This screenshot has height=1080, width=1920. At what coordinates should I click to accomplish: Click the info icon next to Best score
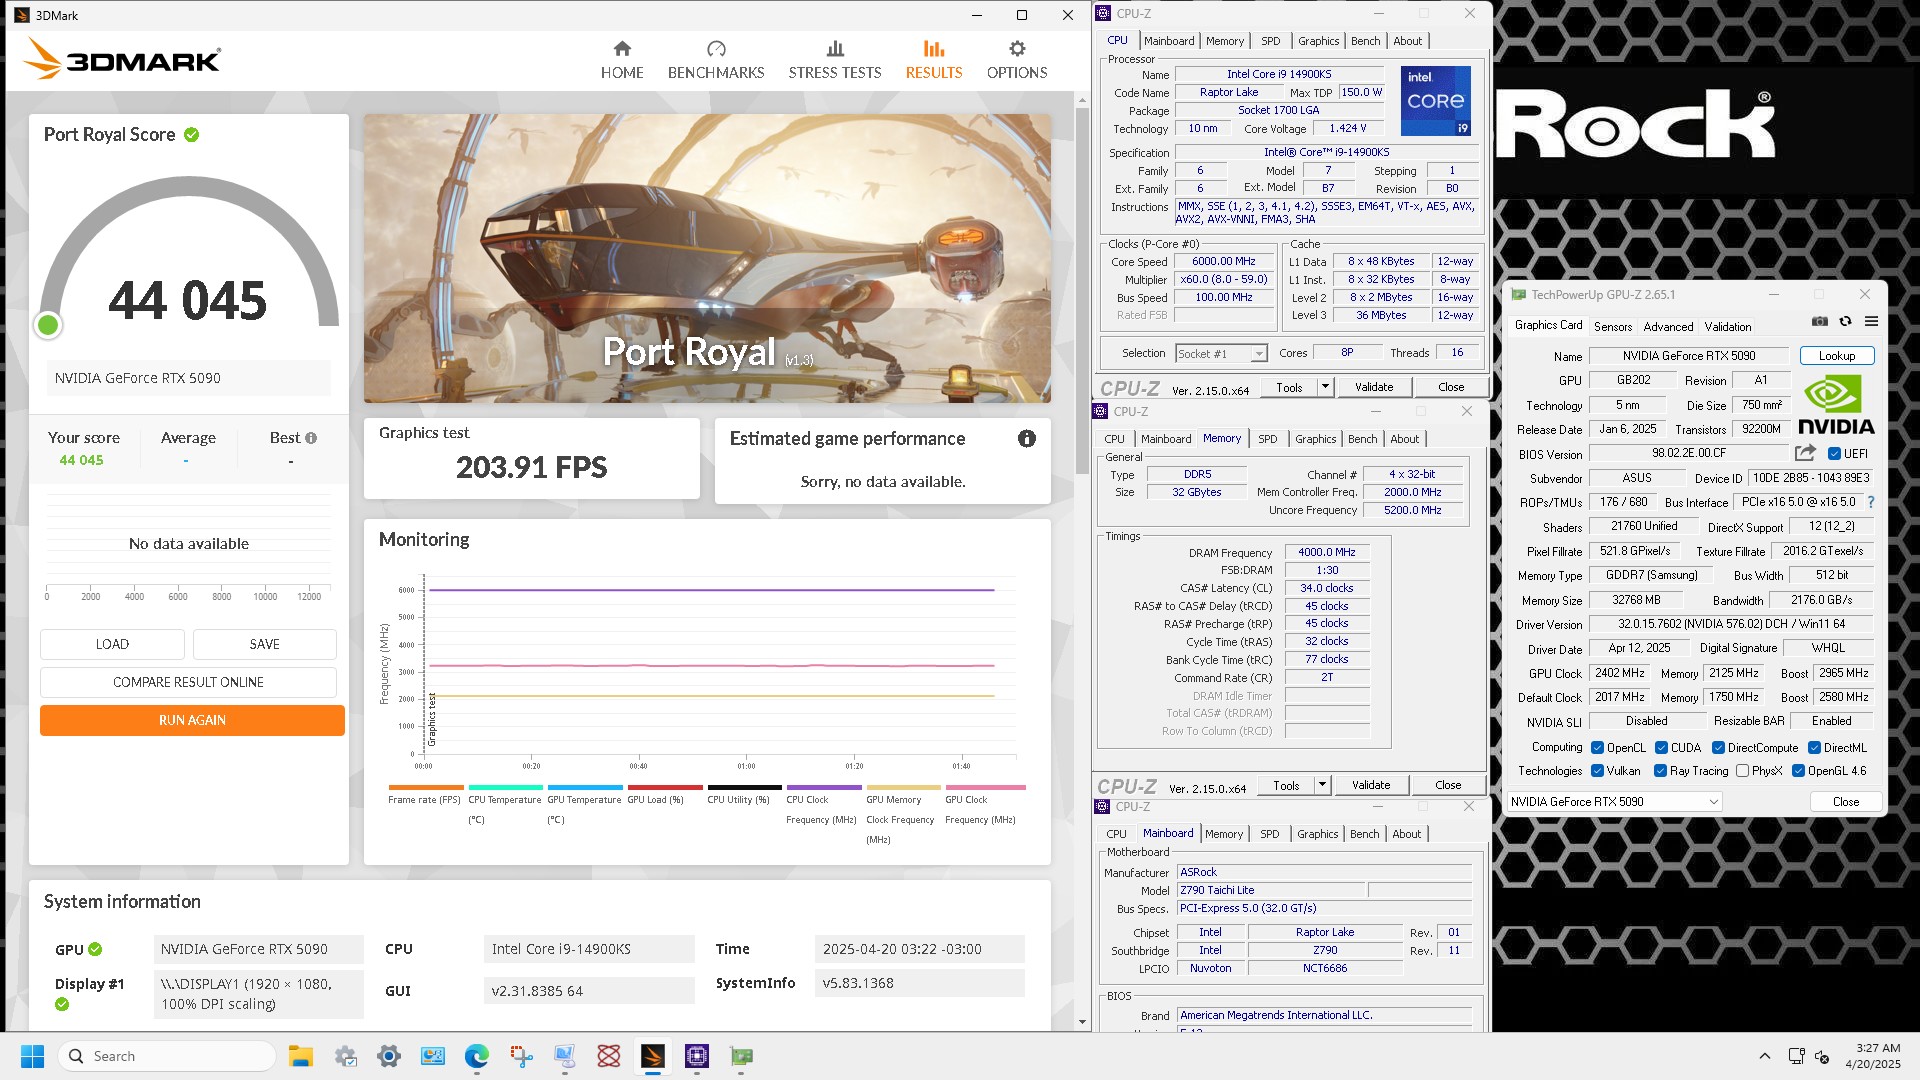pyautogui.click(x=311, y=438)
